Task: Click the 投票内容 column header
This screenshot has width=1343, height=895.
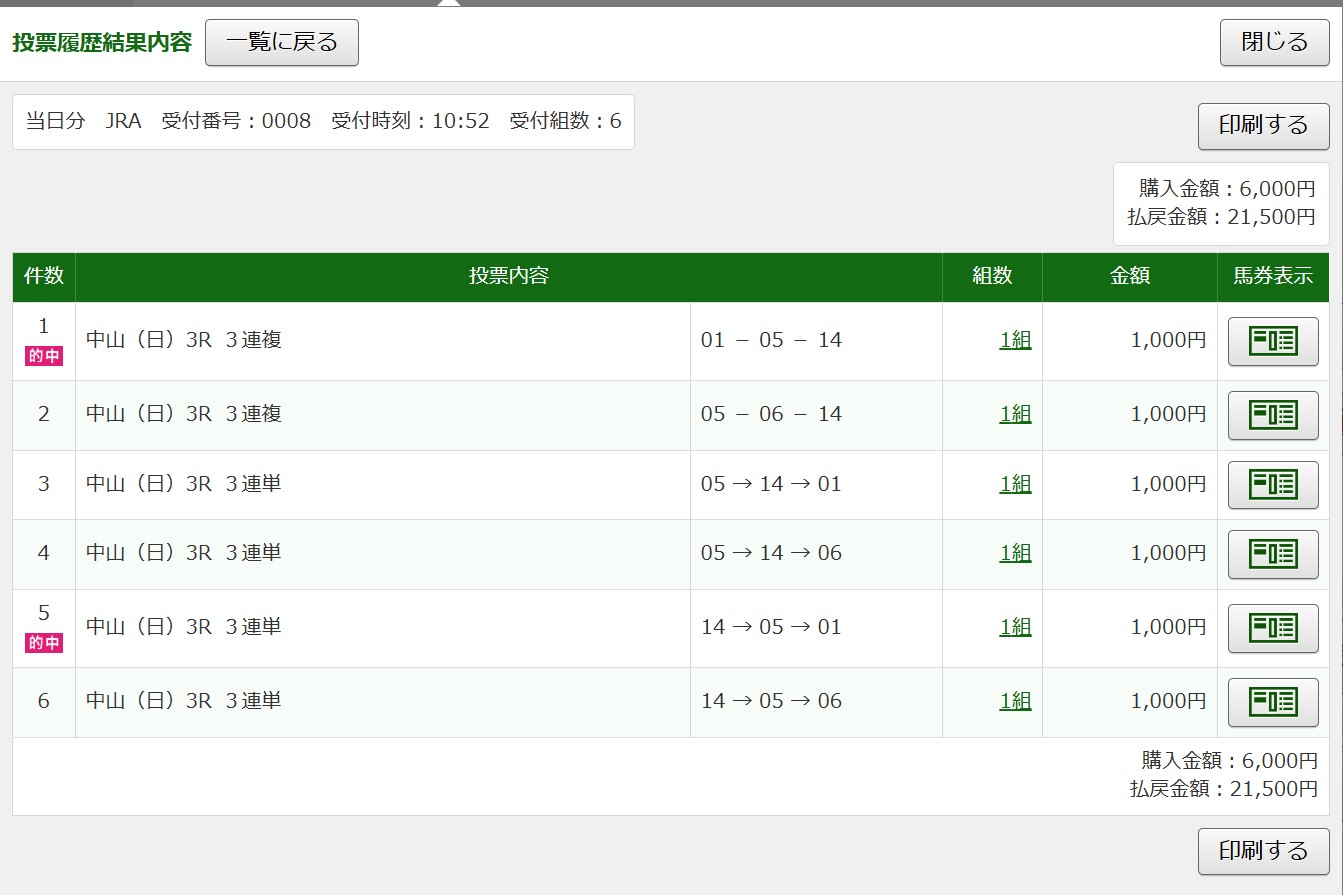Action: click(x=508, y=277)
